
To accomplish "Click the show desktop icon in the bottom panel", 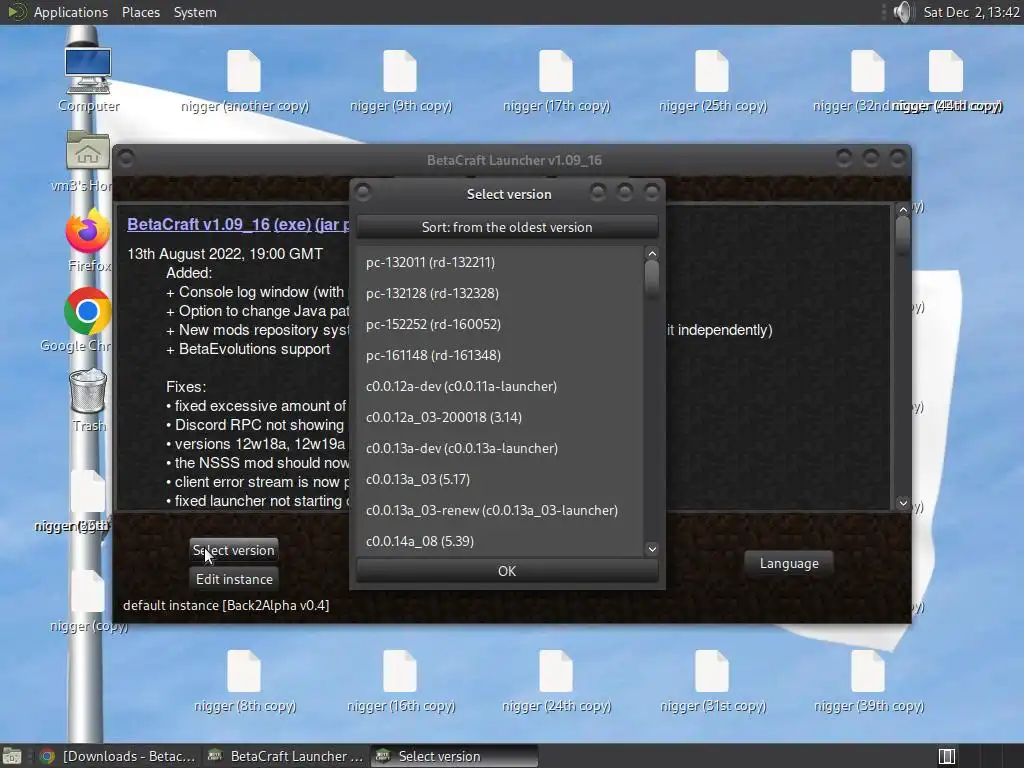I will click(x=12, y=756).
